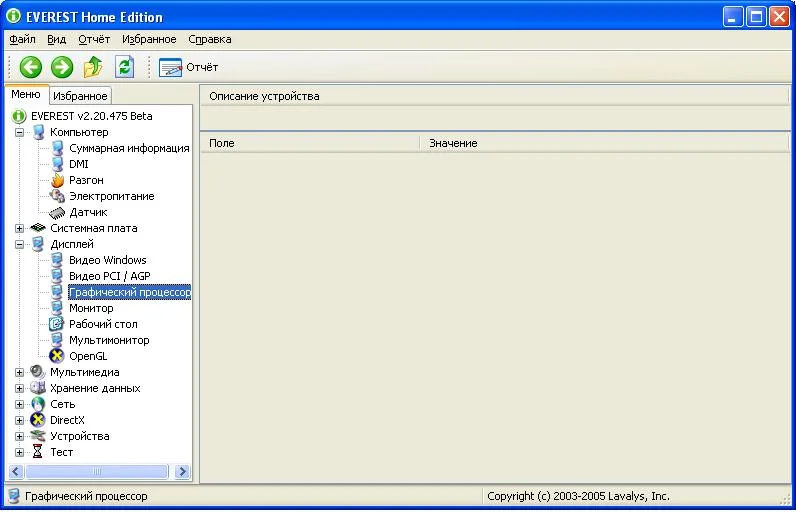Open the Отчёт report toolbar button
This screenshot has height=512, width=796.
pos(188,67)
